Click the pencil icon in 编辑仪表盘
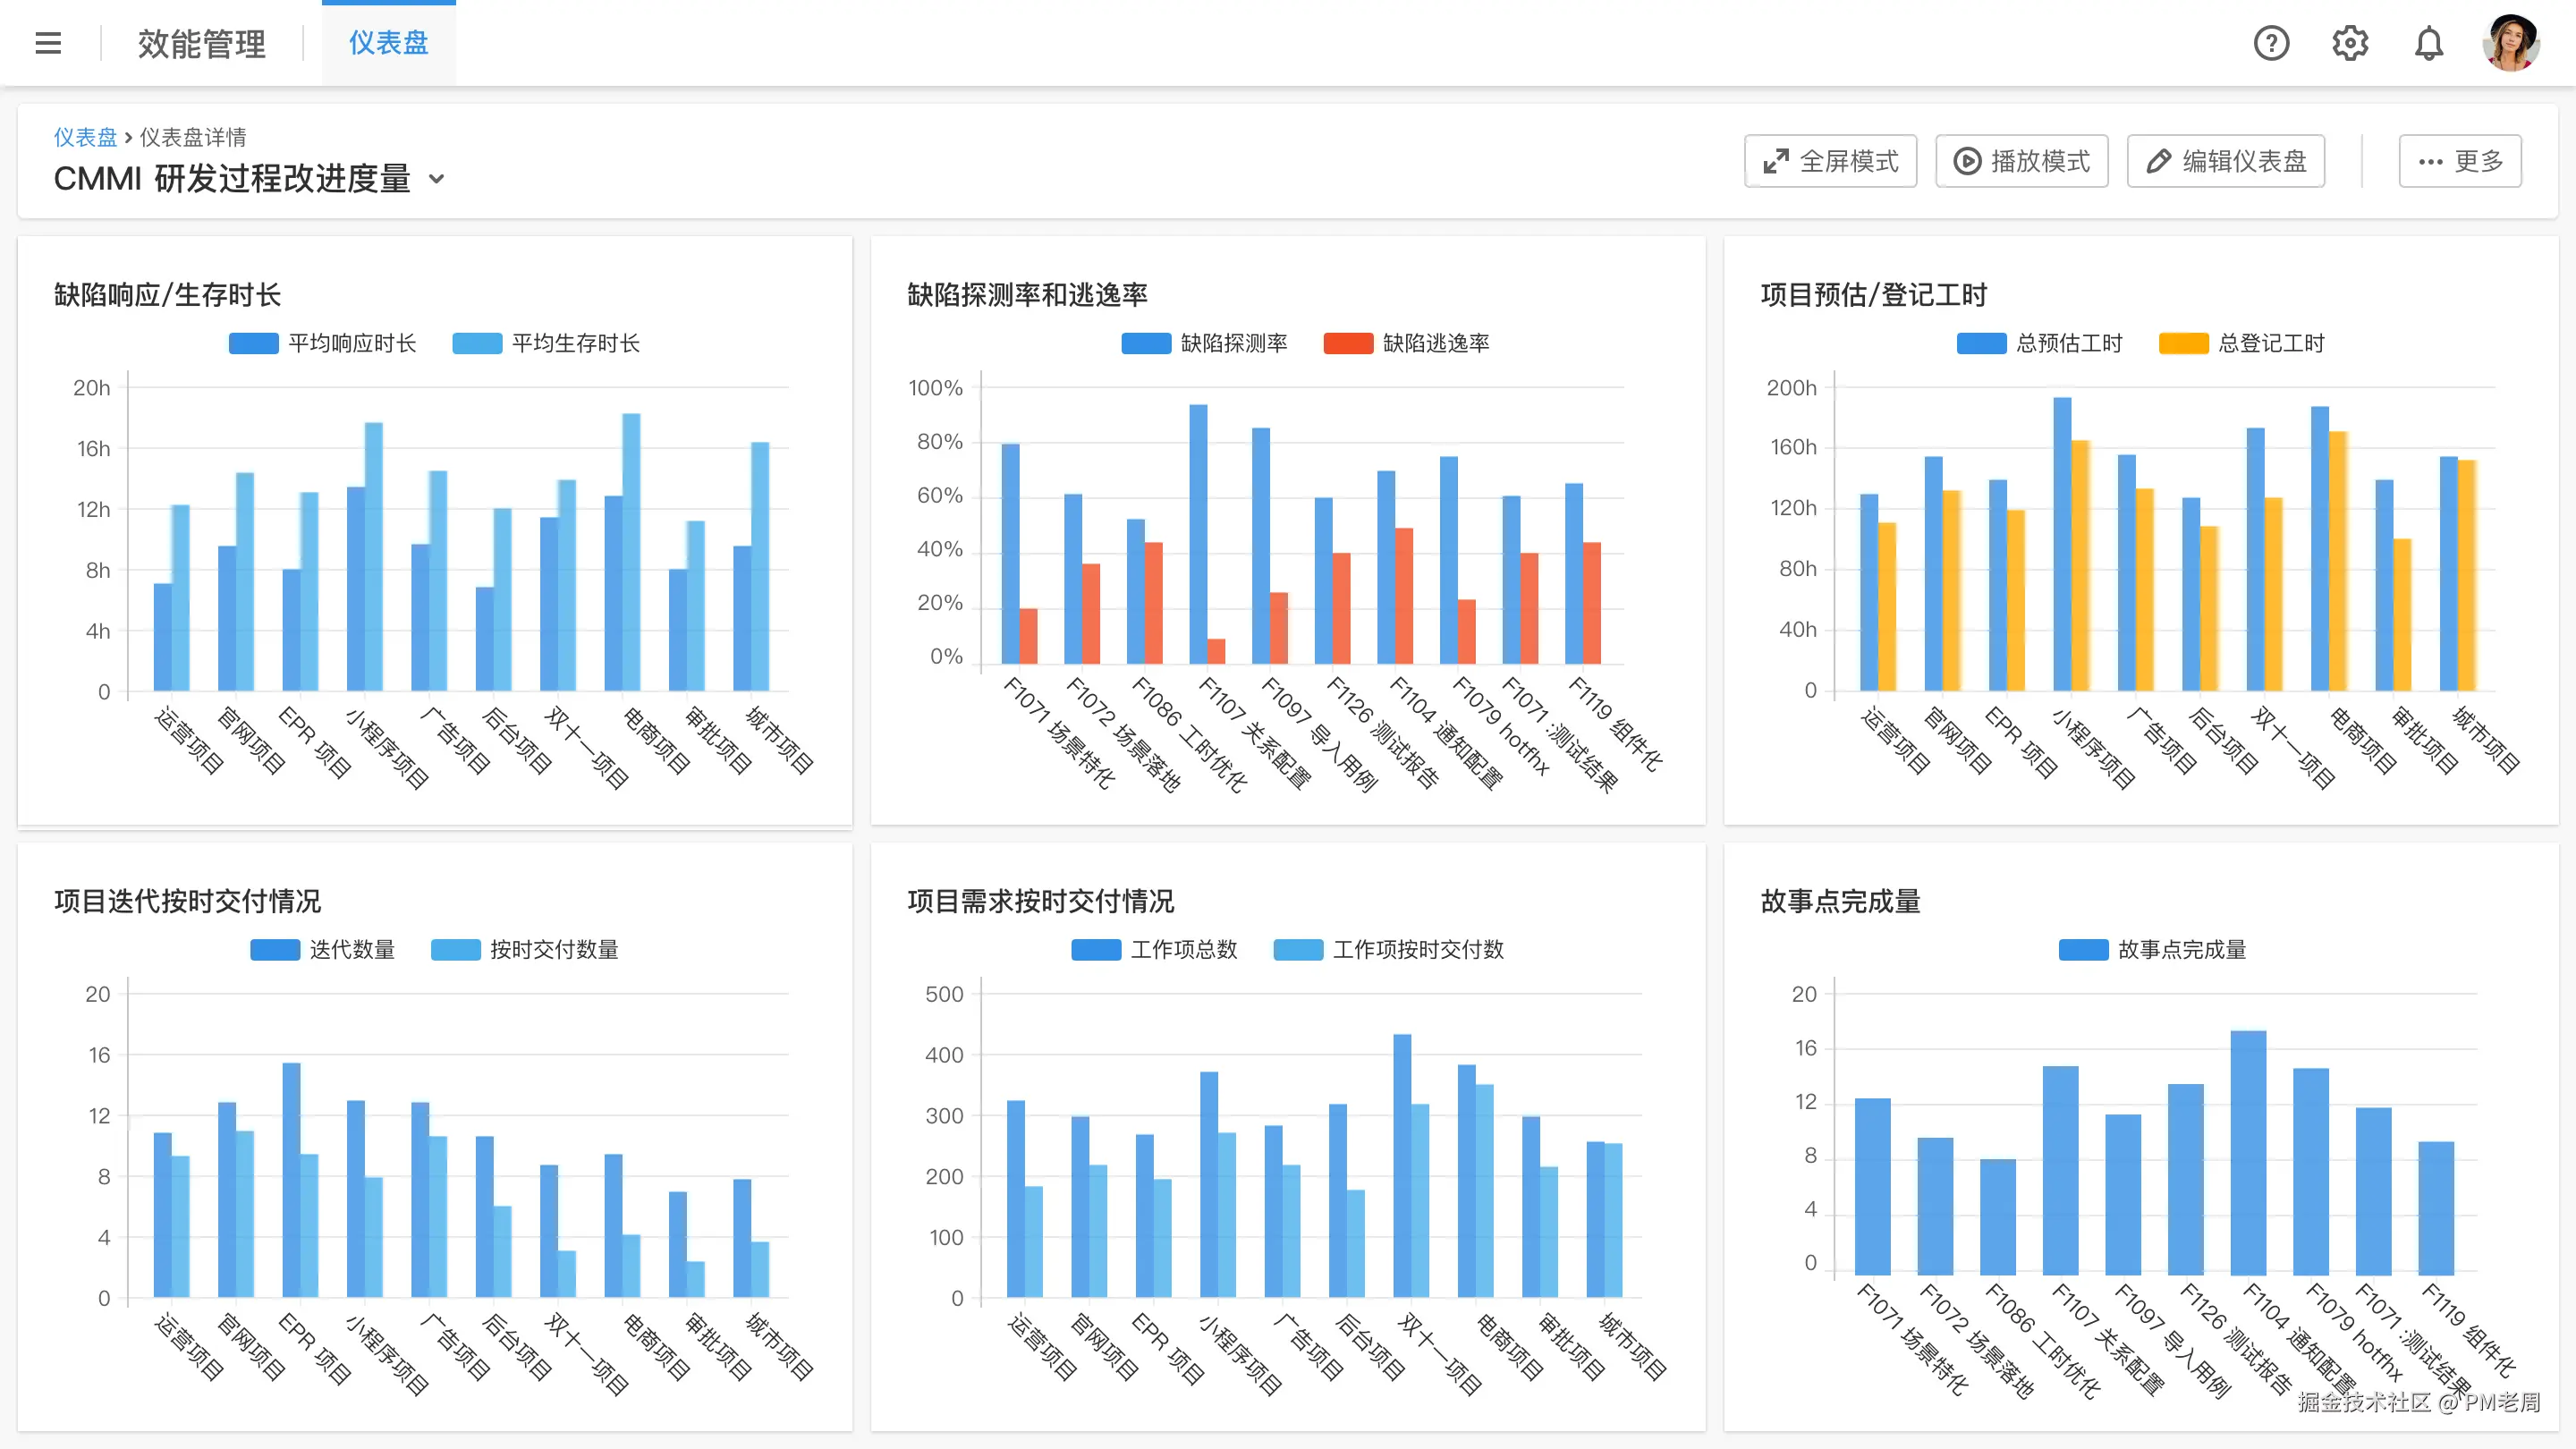 (x=2159, y=161)
